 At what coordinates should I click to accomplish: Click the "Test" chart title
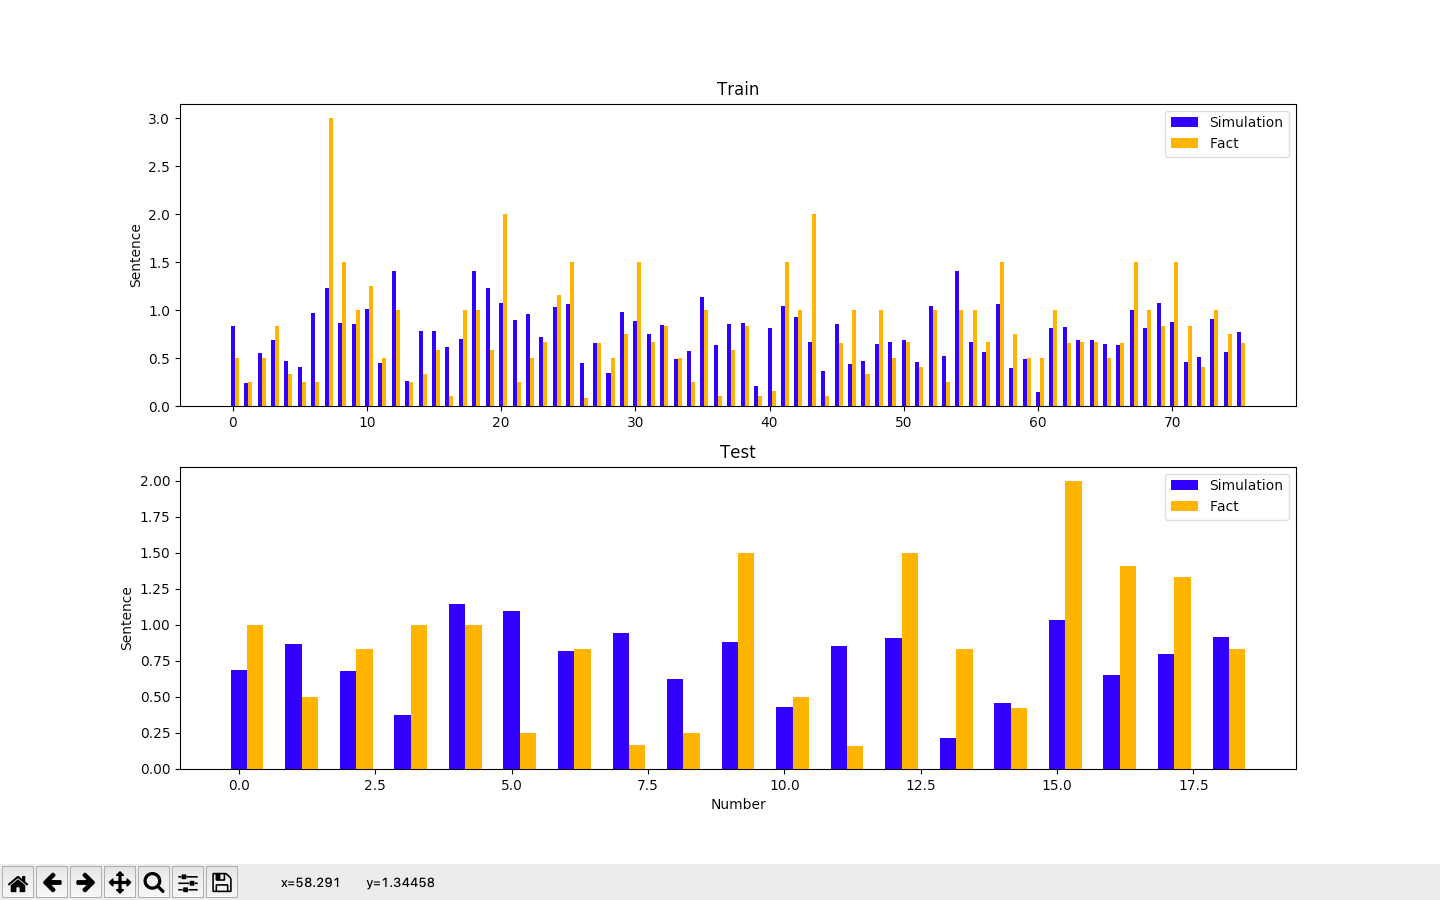point(738,452)
